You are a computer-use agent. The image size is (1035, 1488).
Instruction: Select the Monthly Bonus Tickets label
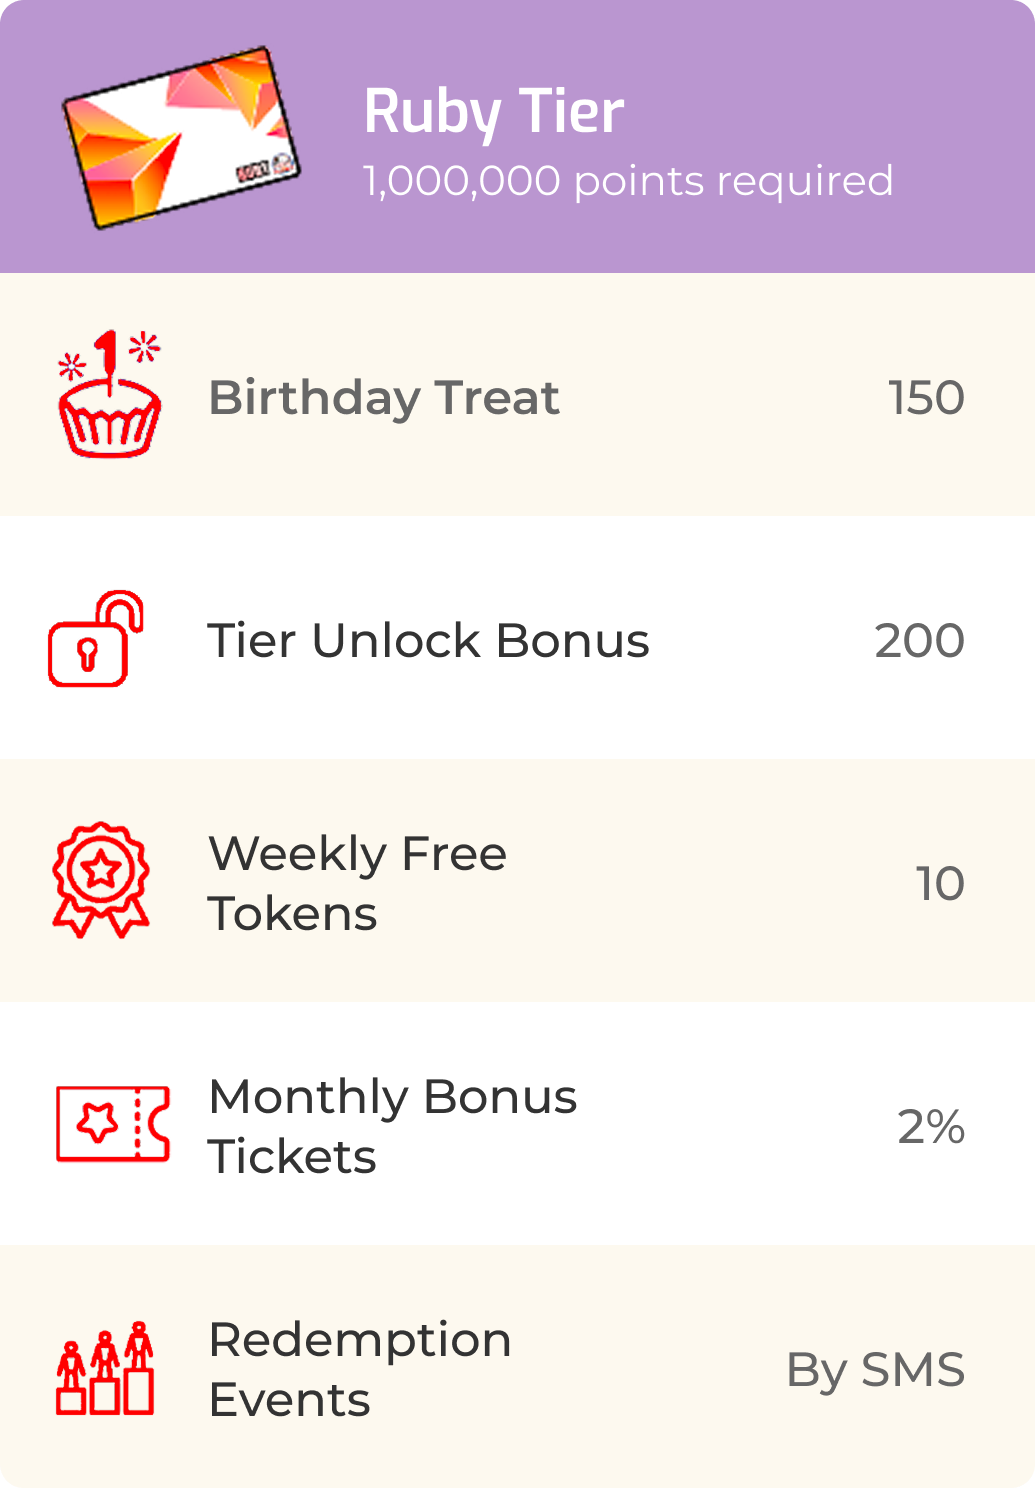392,1126
